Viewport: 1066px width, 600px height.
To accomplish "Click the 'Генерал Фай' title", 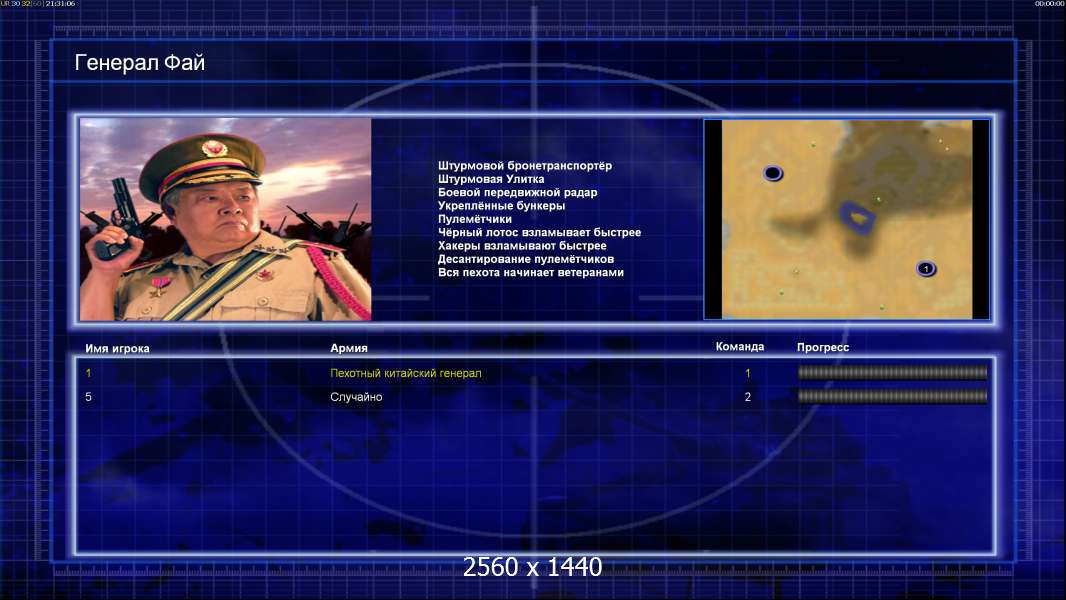I will point(139,63).
